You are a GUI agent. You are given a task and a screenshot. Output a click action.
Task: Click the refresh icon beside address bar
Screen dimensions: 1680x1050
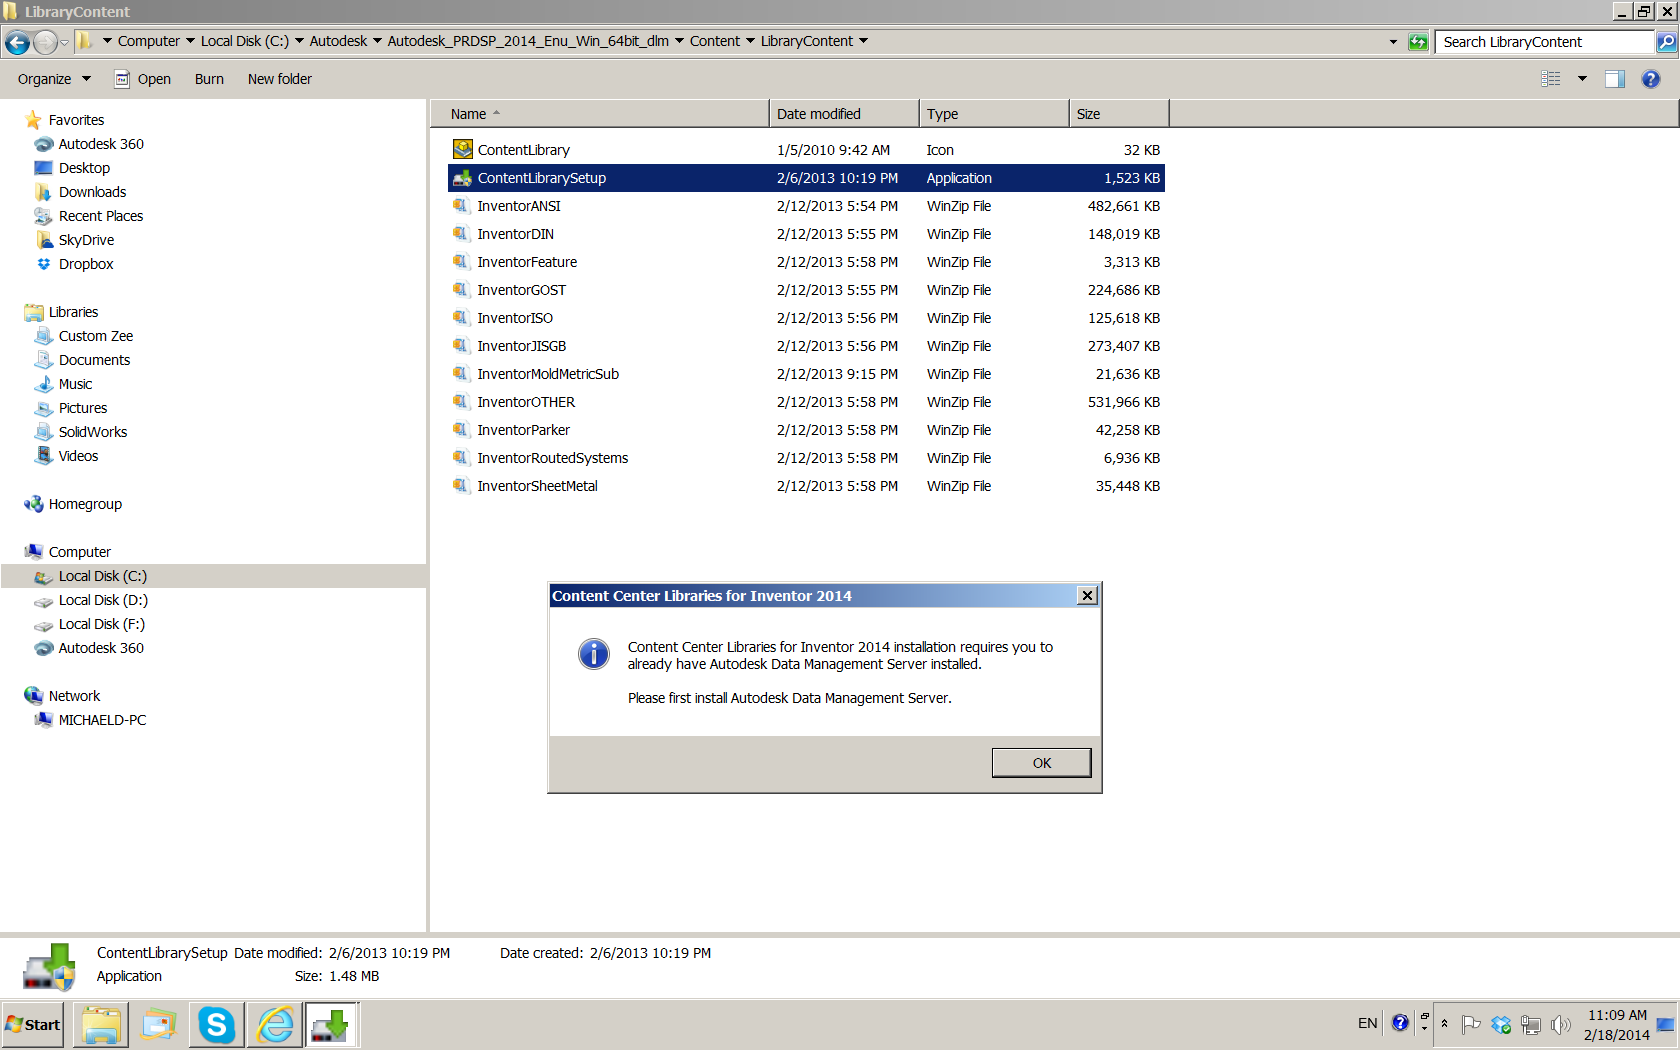click(x=1418, y=42)
